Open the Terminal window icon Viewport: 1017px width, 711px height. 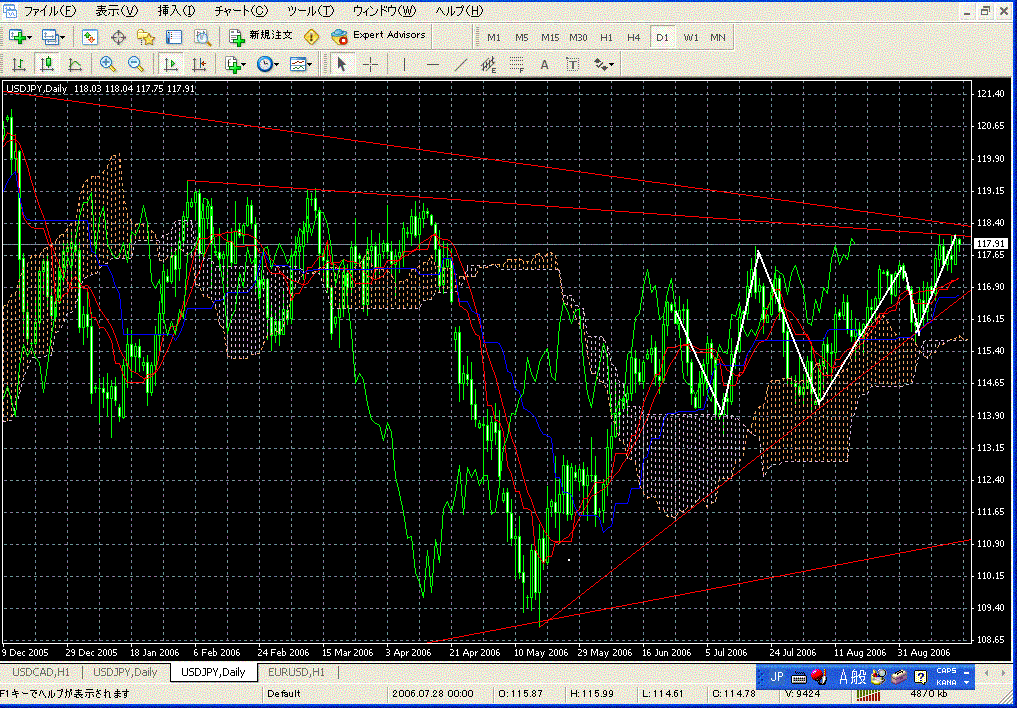174,37
